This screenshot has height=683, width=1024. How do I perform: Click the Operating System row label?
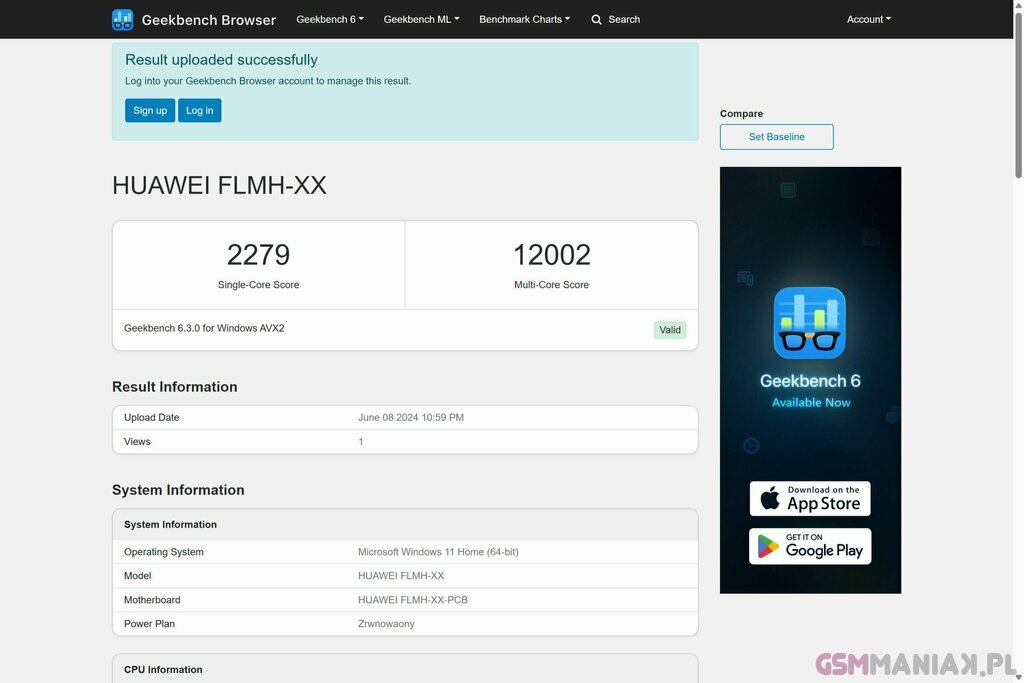click(164, 552)
